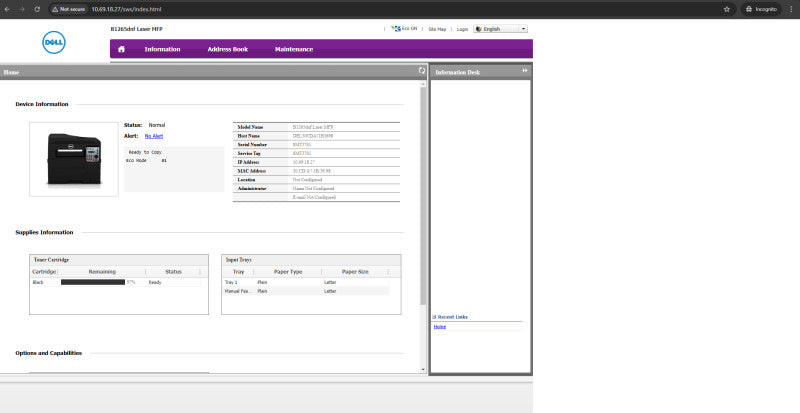Collapse the Information Desk panel arrow
Image resolution: width=800 pixels, height=413 pixels.
pyautogui.click(x=524, y=71)
